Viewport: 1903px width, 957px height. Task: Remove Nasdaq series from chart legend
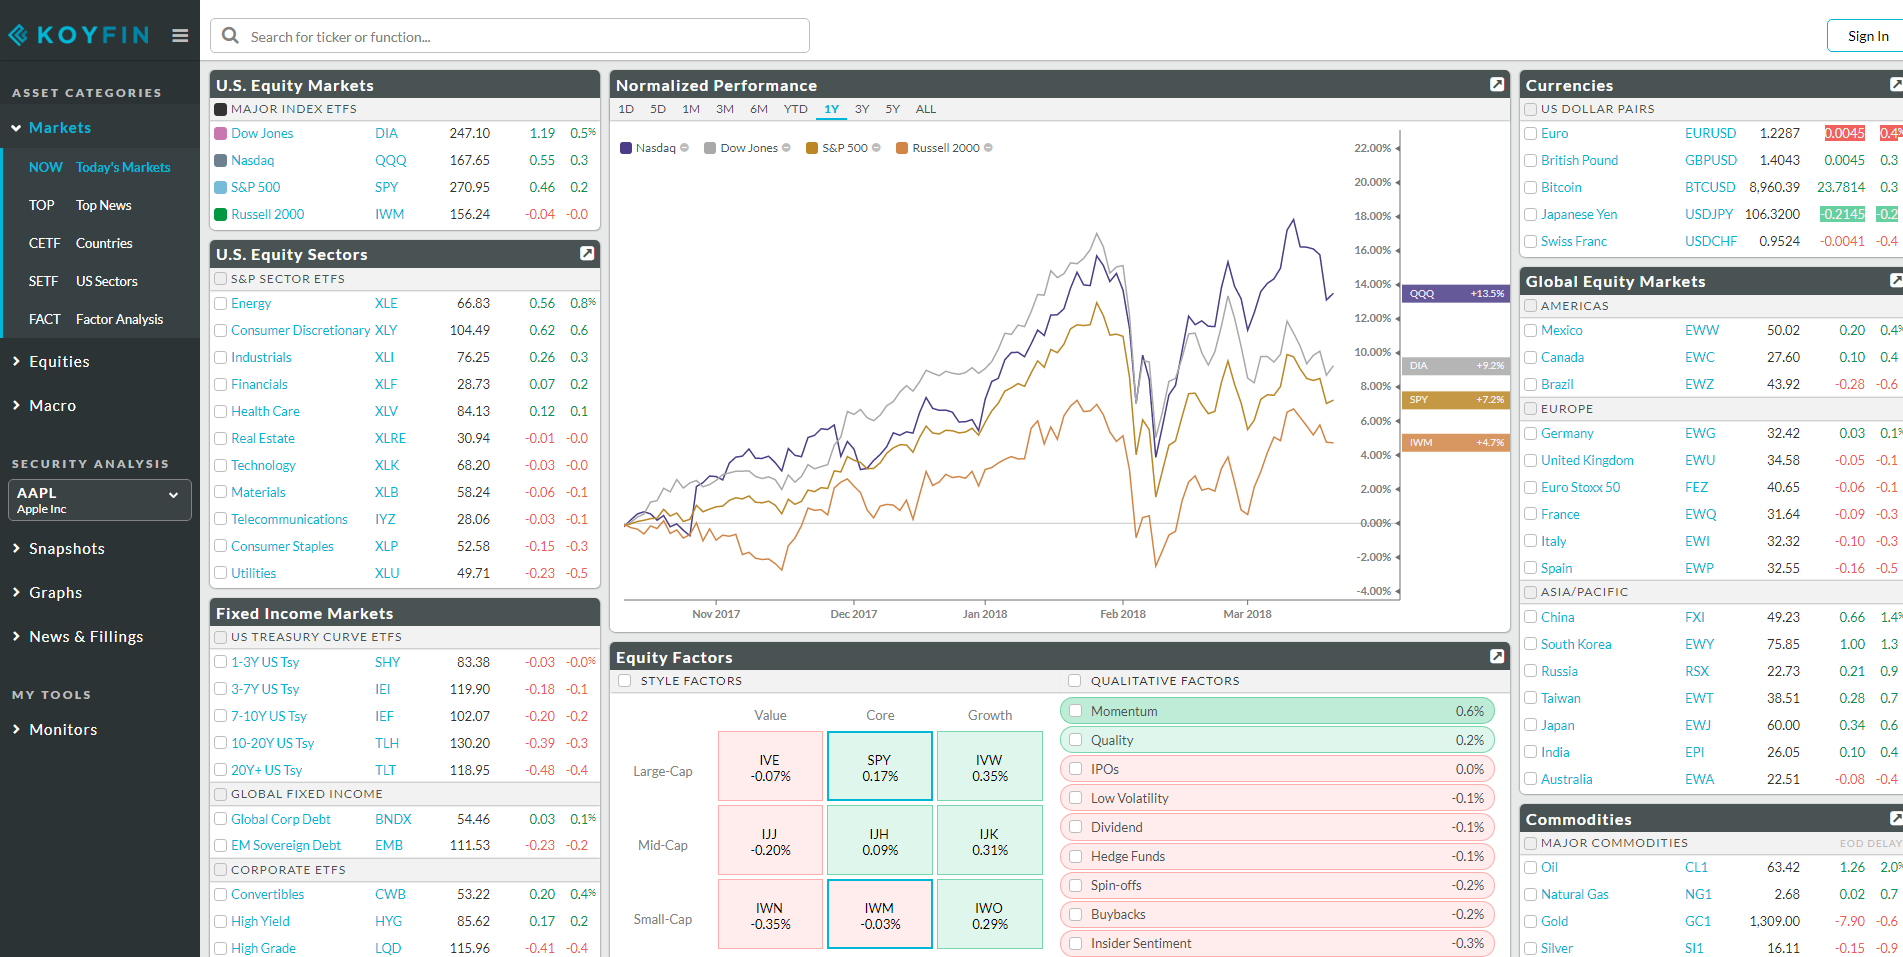[684, 148]
